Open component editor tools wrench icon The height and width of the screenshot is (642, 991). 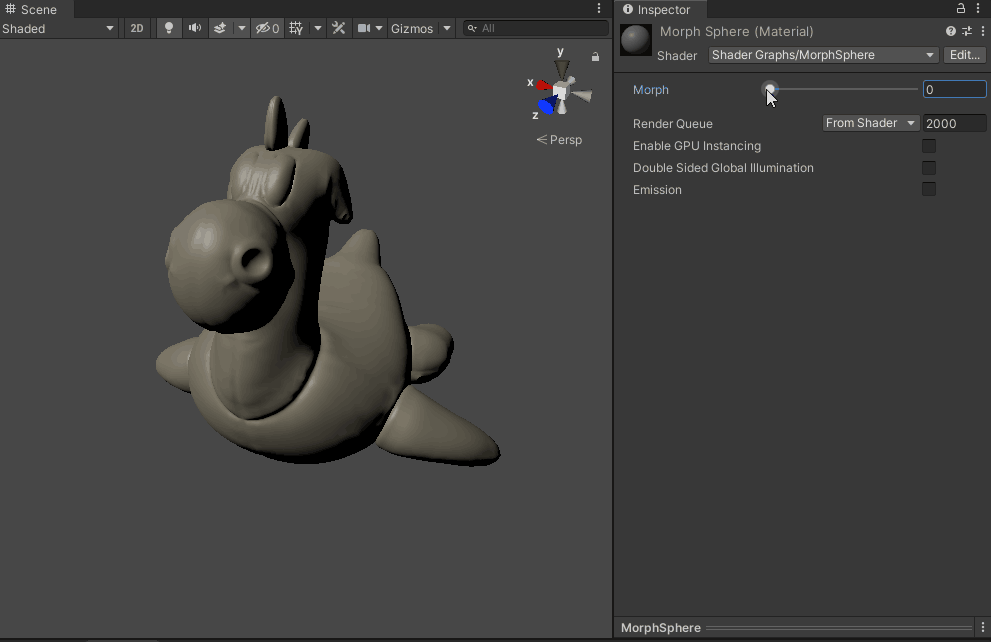coord(339,28)
